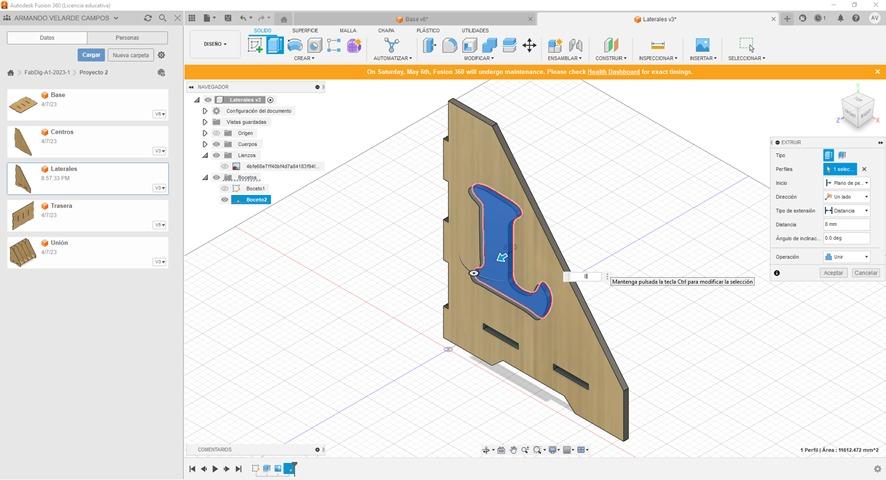The image size is (886, 480).
Task: Click the Orbit navigation icon
Action: tap(485, 450)
